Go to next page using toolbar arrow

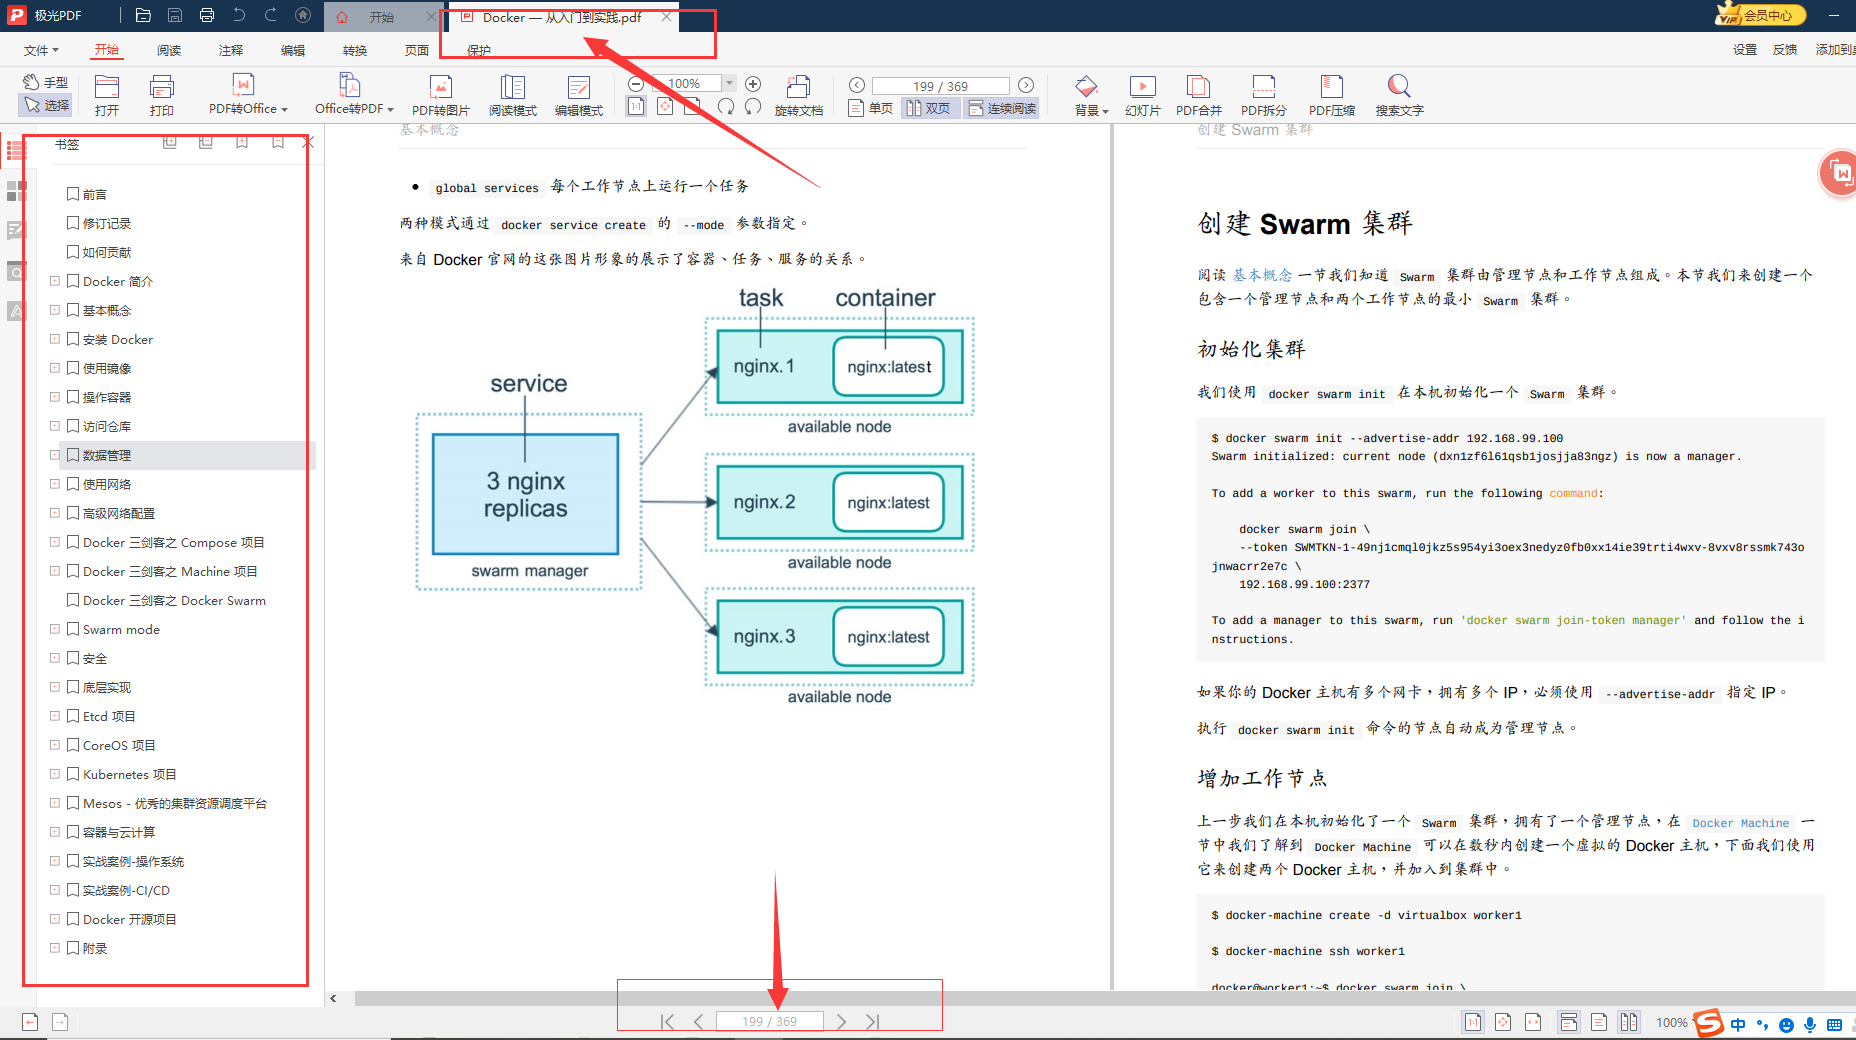(1026, 86)
